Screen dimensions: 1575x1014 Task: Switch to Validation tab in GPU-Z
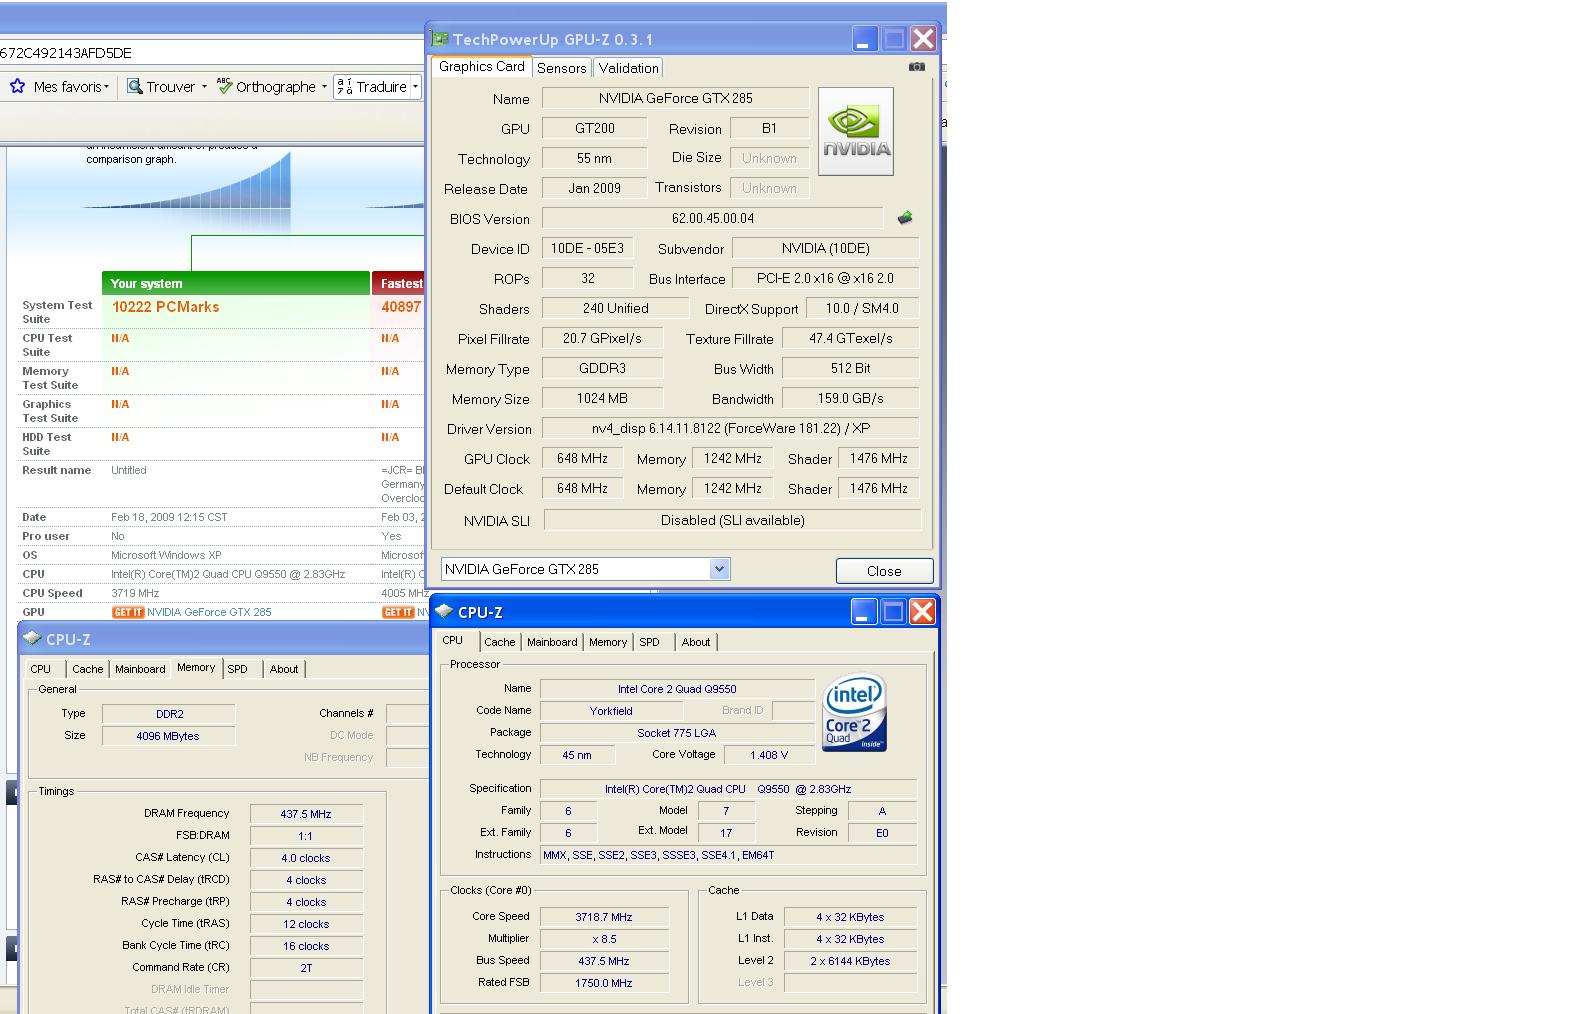(628, 68)
